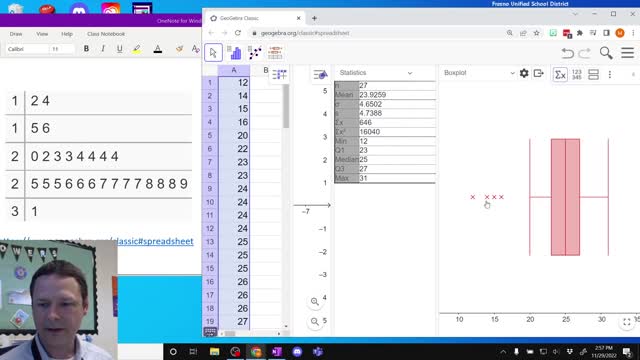Image resolution: width=640 pixels, height=360 pixels.
Task: Click the leftmost outlier x mark
Action: click(473, 197)
